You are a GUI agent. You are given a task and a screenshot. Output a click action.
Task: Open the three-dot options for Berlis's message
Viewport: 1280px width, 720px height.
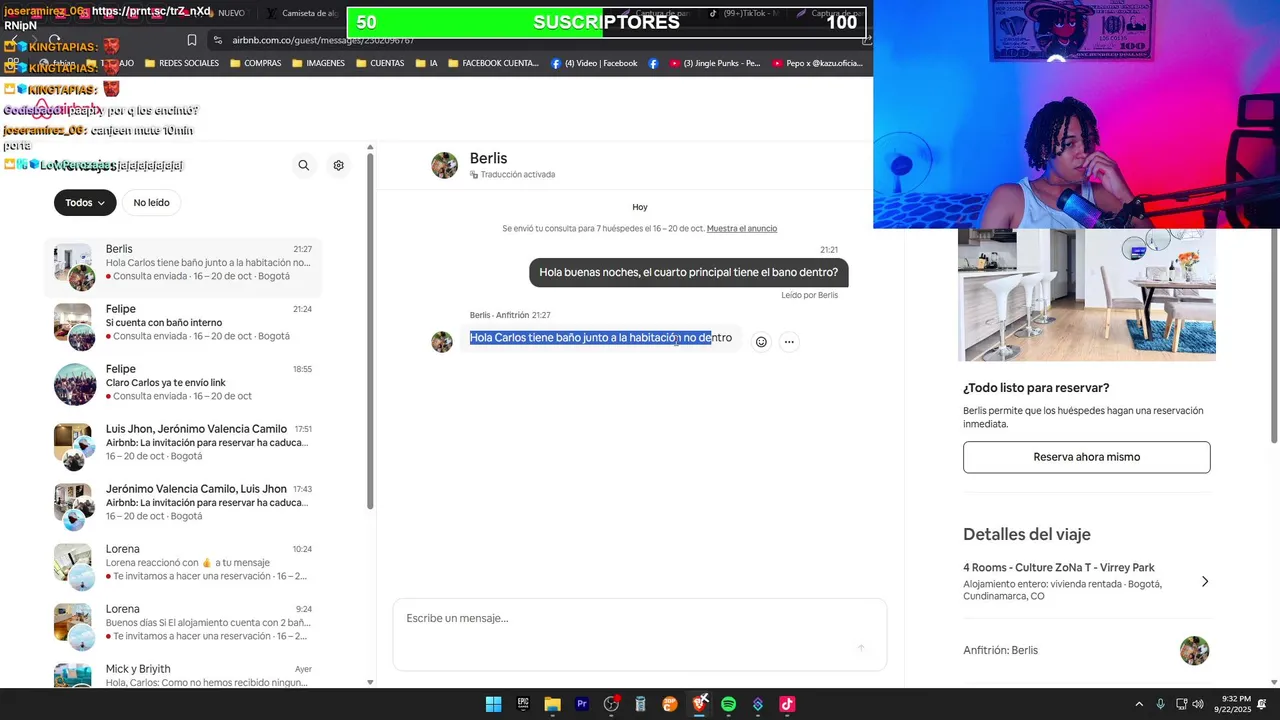789,342
